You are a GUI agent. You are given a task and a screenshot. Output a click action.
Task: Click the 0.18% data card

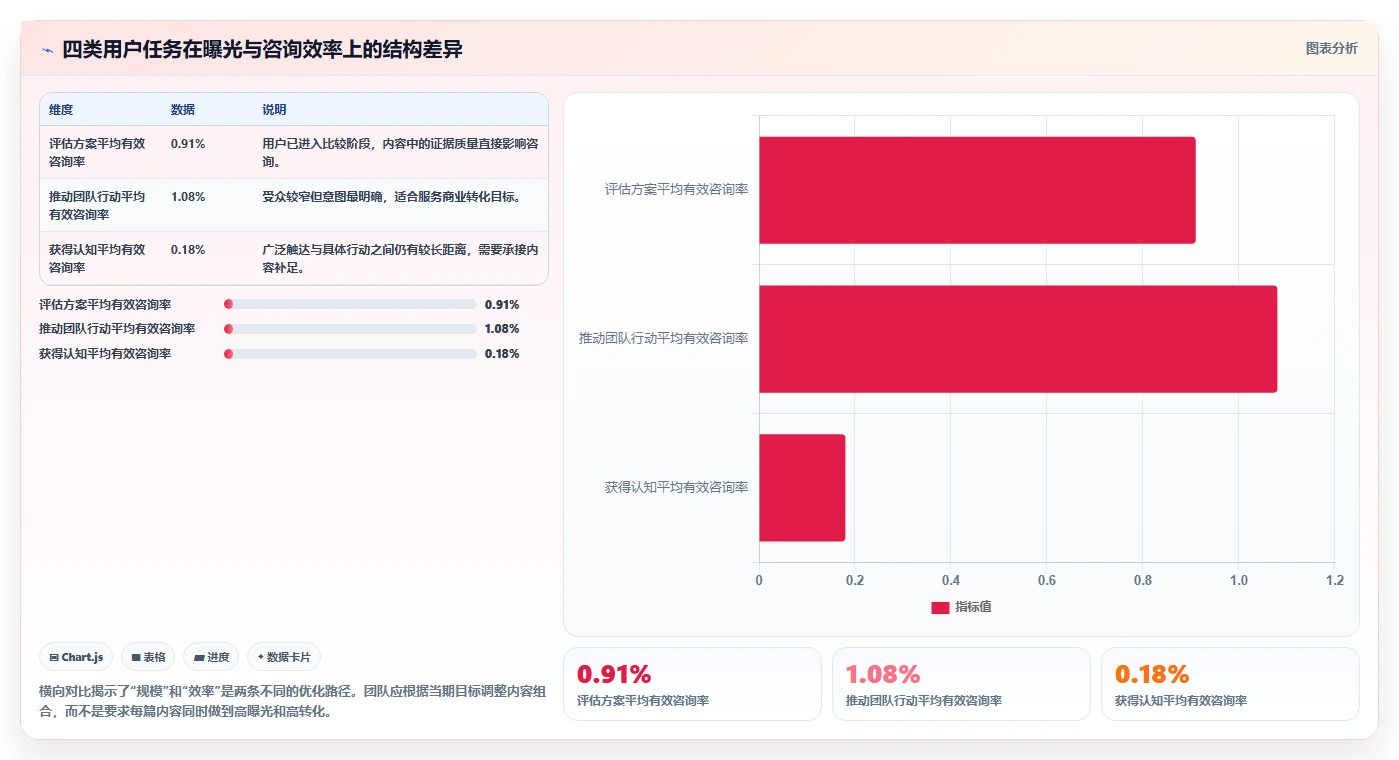[1230, 684]
